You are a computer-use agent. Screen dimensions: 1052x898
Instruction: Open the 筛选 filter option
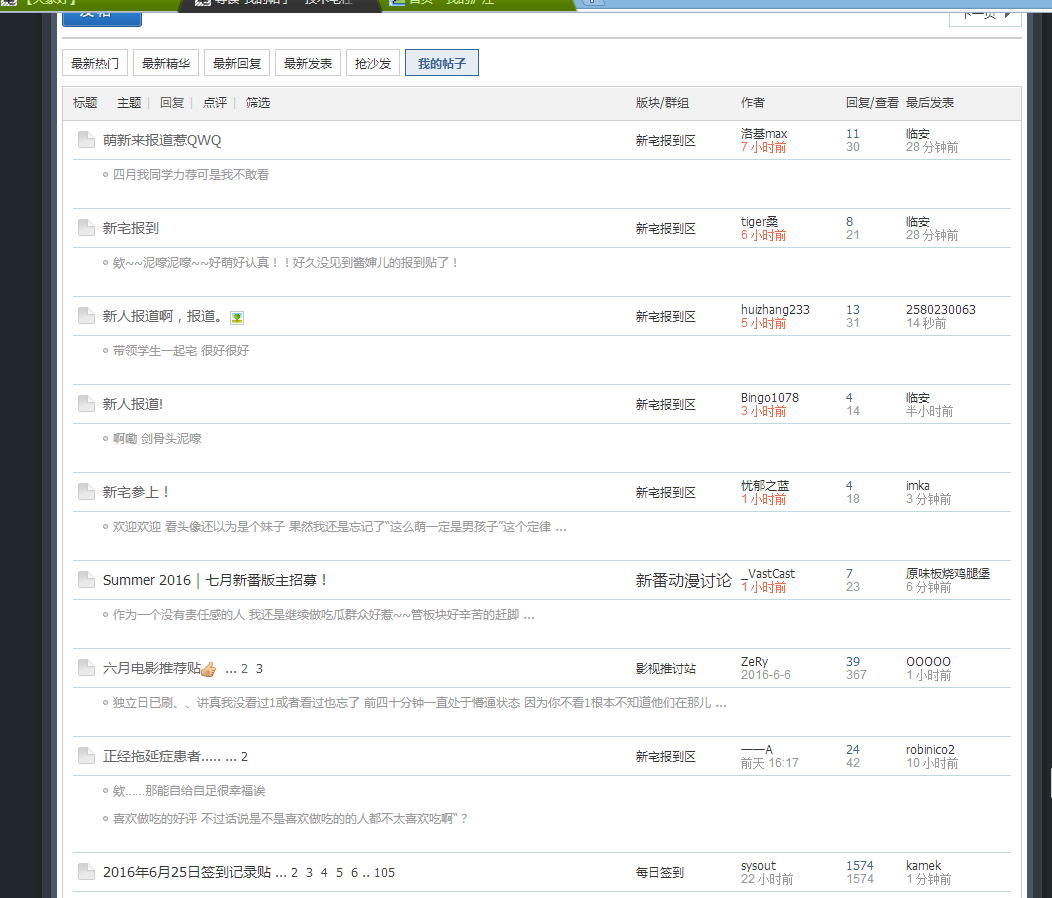pos(258,103)
